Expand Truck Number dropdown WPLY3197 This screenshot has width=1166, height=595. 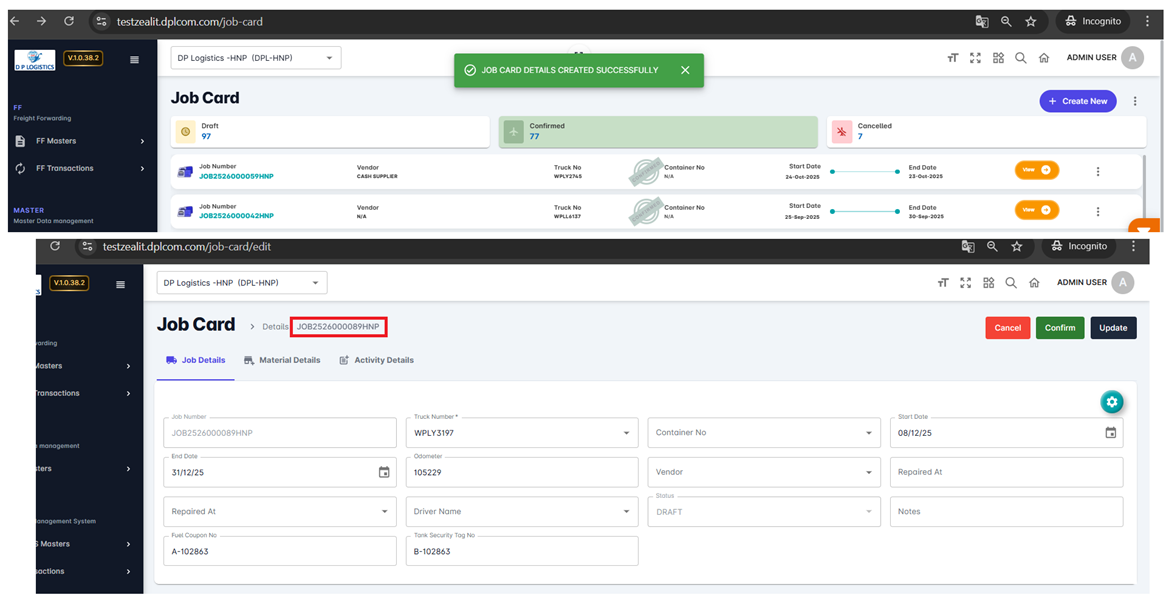627,433
